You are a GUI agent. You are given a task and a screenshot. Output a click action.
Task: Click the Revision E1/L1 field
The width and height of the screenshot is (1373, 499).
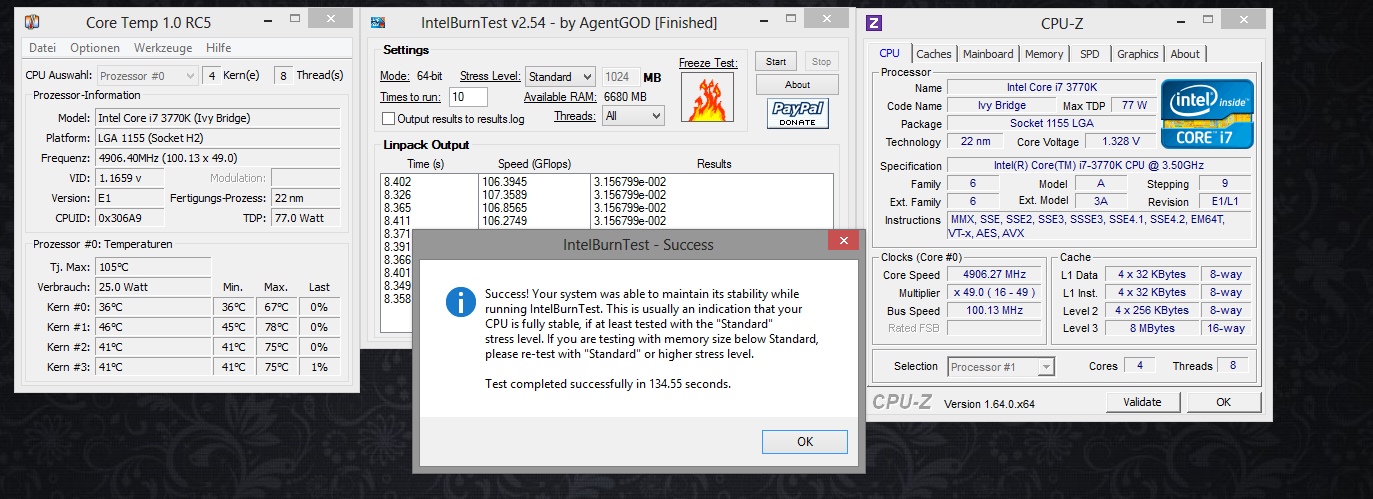click(x=1225, y=202)
